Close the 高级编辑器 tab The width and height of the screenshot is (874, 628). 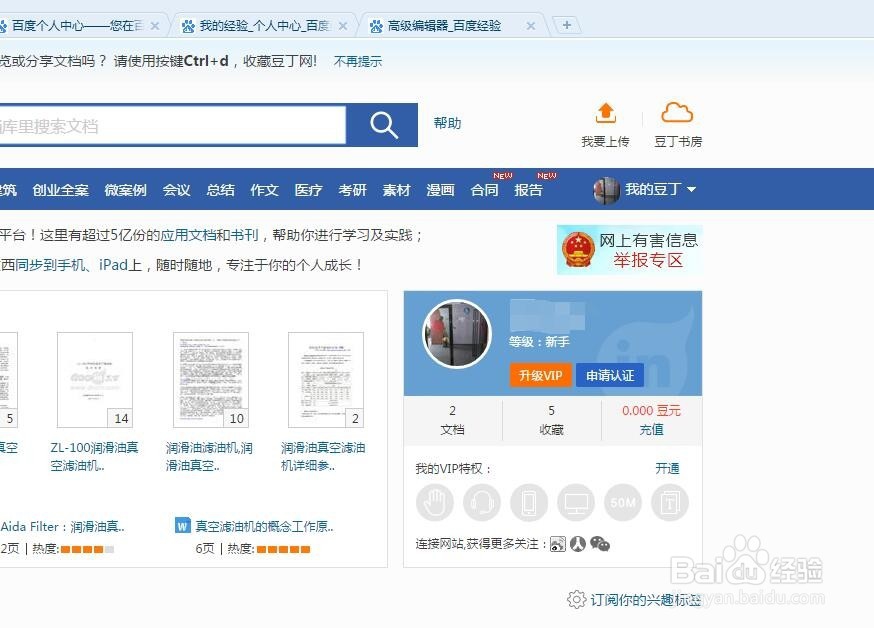(531, 26)
